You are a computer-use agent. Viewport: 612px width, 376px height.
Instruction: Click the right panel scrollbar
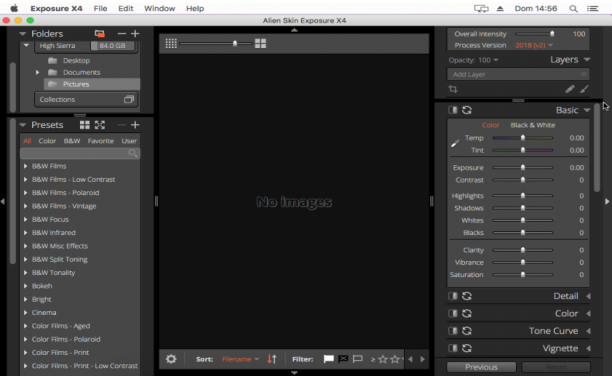point(596,148)
